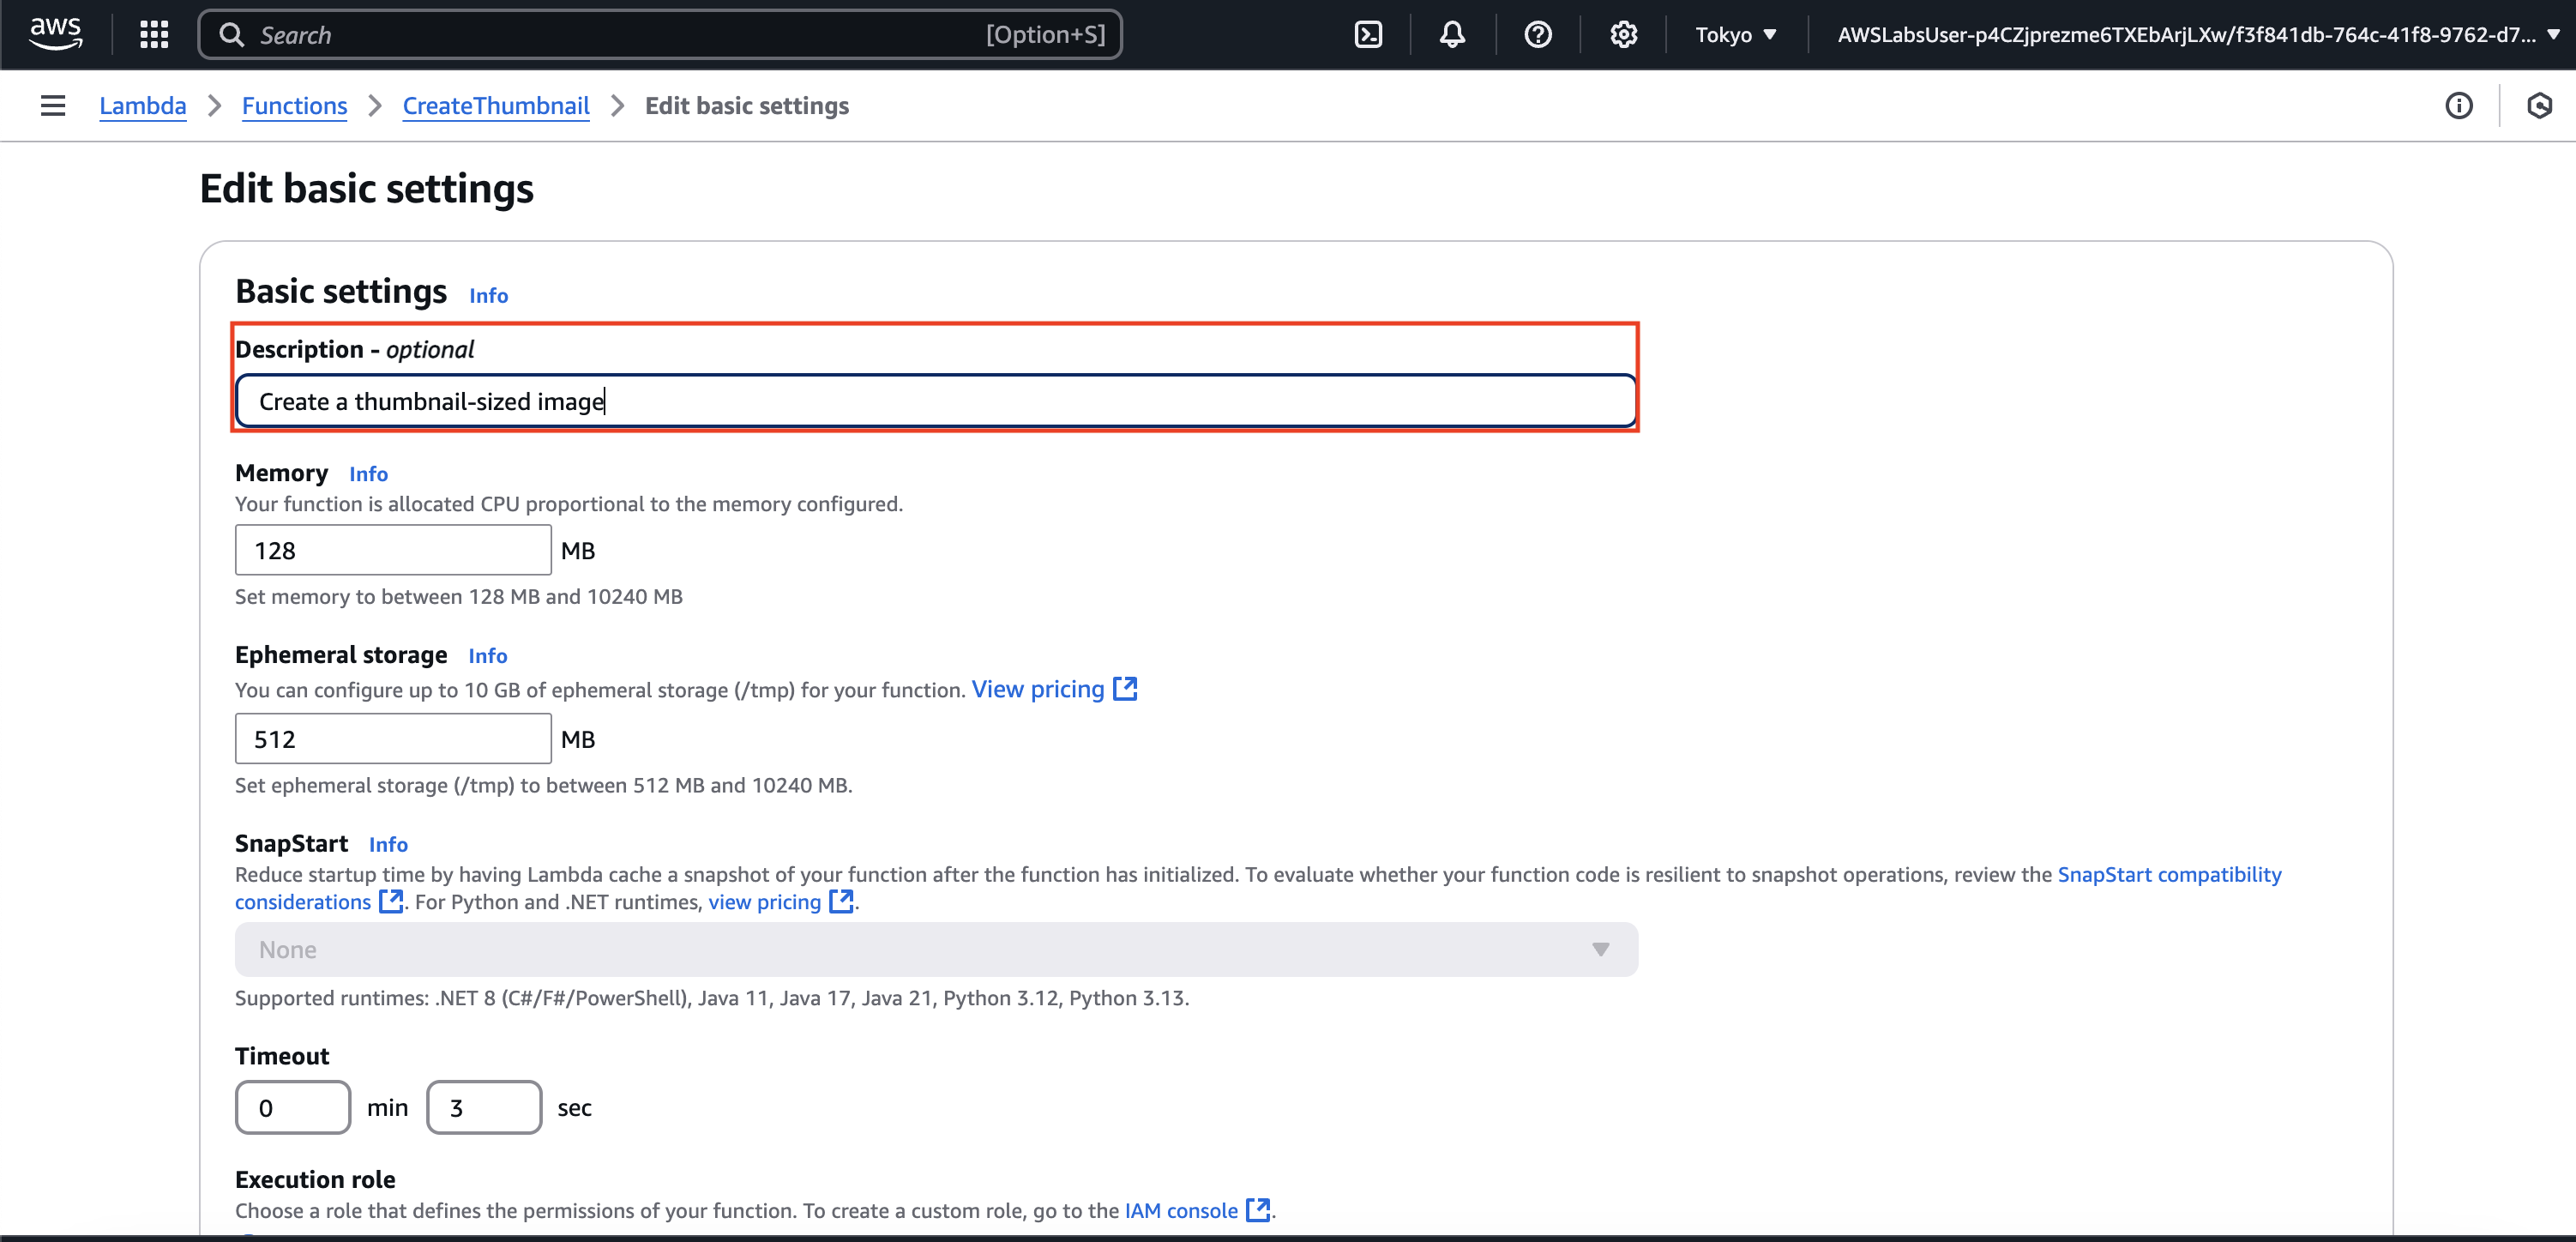
Task: Open the IAM console link
Action: click(x=1180, y=1210)
